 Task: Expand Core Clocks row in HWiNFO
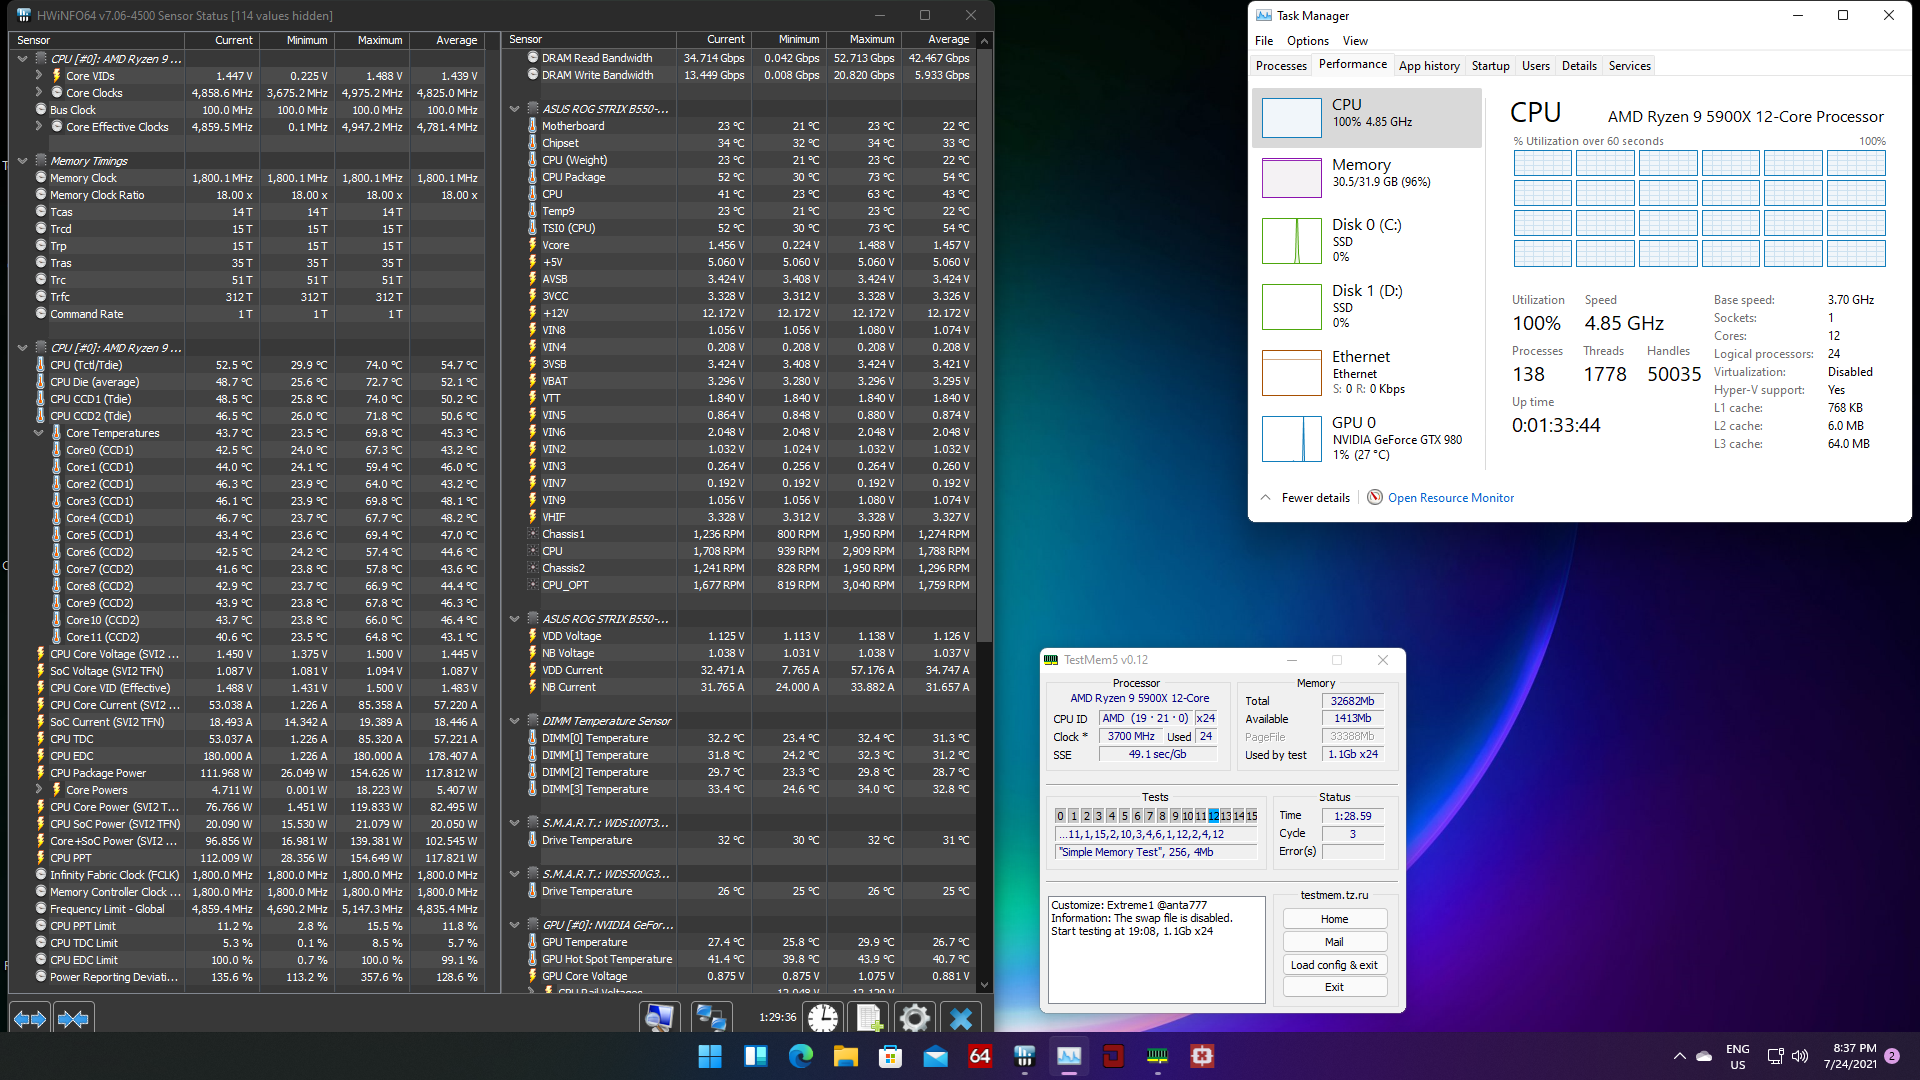(38, 93)
